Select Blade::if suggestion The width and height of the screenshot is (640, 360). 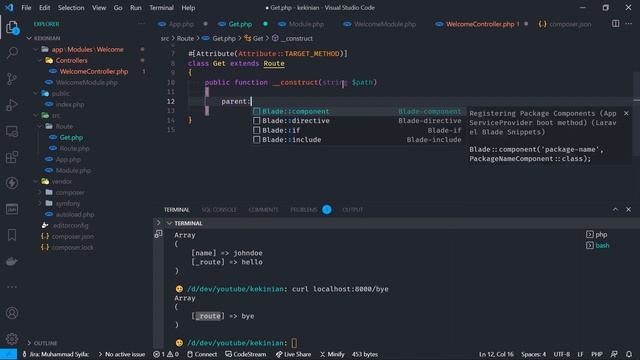pyautogui.click(x=357, y=130)
